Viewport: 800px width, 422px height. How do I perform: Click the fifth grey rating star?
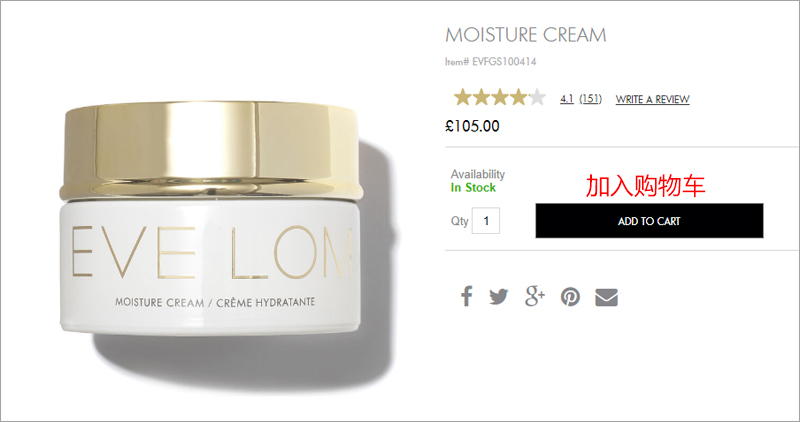(x=537, y=97)
